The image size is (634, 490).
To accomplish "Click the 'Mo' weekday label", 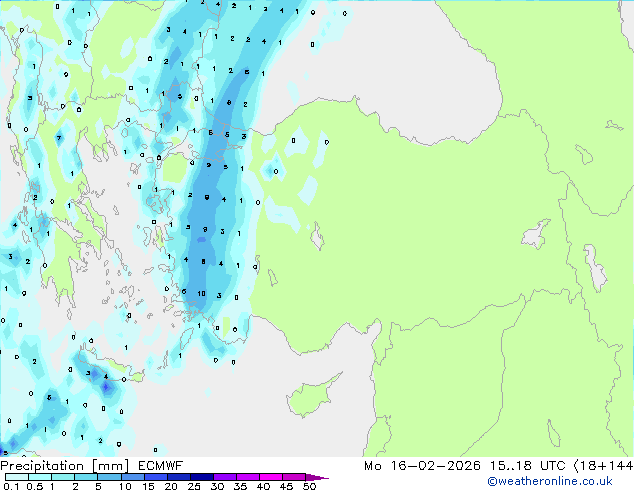I will 373,466.
